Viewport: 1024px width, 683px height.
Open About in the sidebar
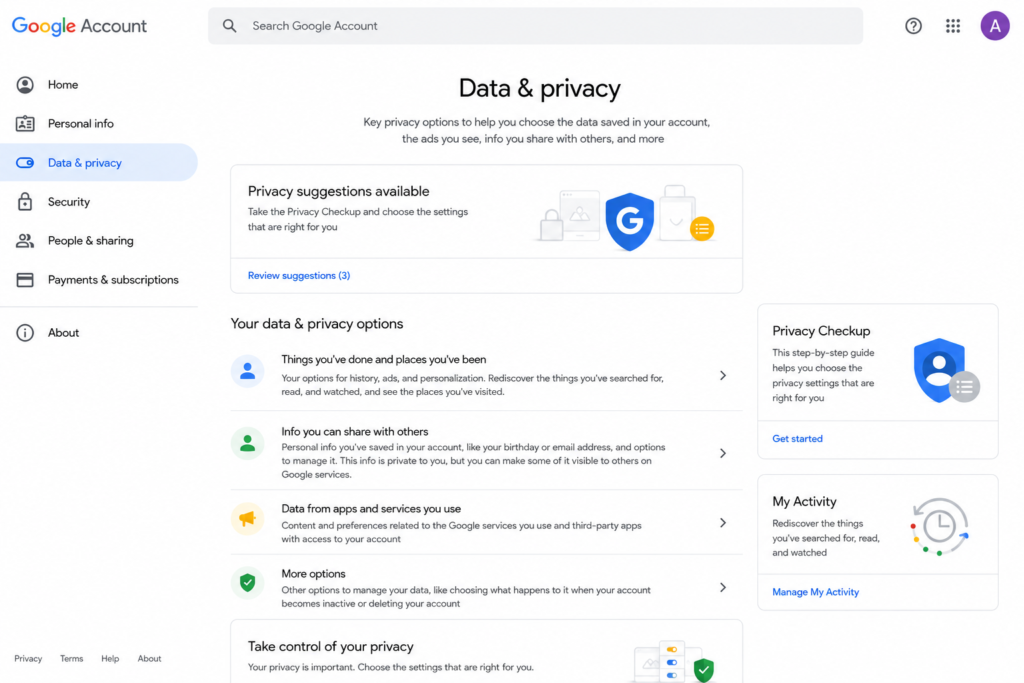point(99,332)
